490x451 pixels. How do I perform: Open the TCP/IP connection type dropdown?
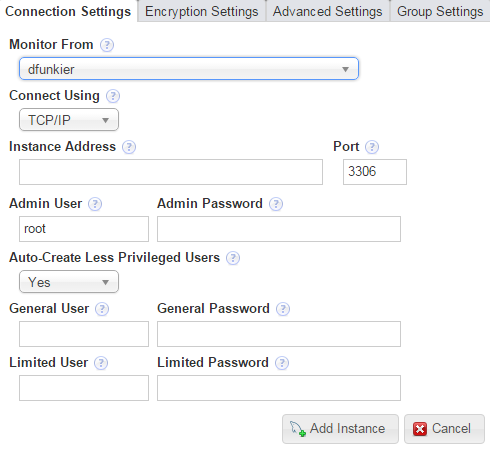click(x=69, y=120)
